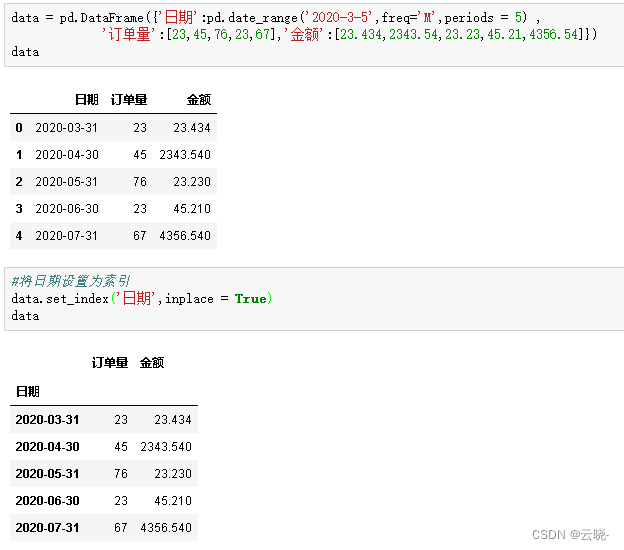Click value 23.434 in first table
The height and width of the screenshot is (550, 624).
192,128
